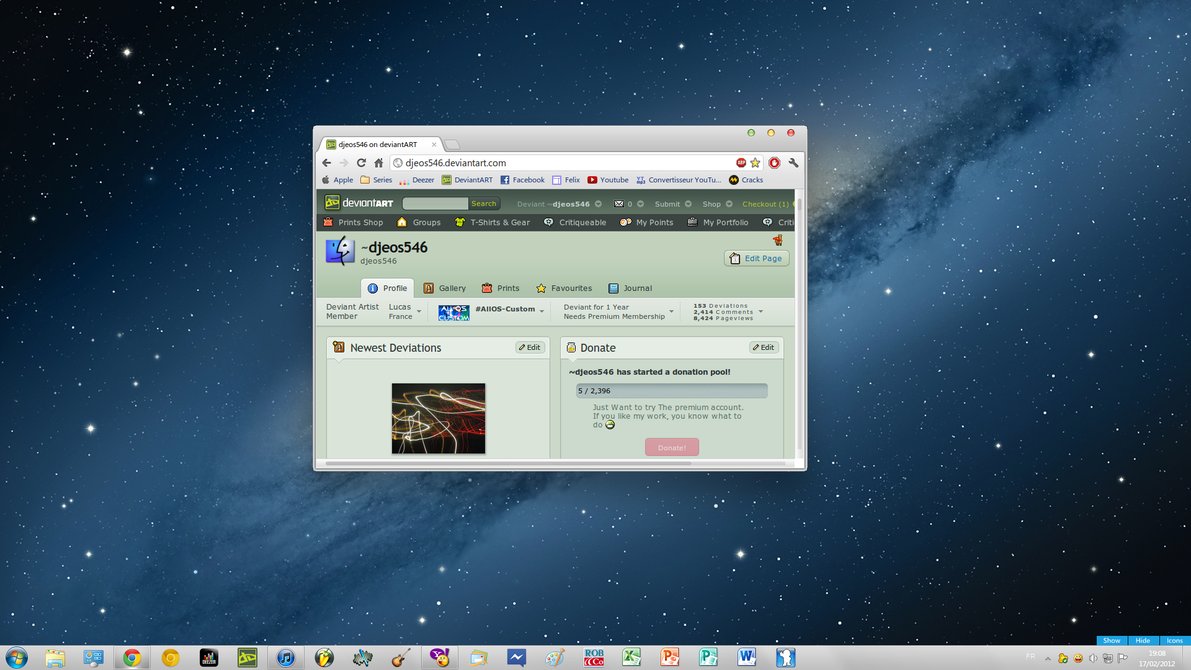Reload the page in Chrome
This screenshot has height=670, width=1191.
pos(361,163)
